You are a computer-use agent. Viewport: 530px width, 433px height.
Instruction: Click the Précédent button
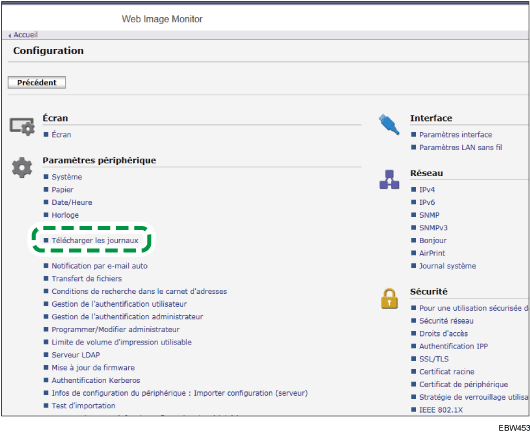(37, 82)
